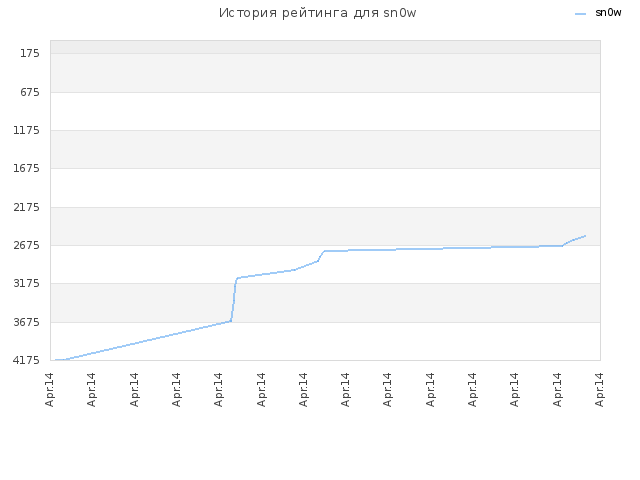Select the 4175 y-axis label

click(x=27, y=360)
